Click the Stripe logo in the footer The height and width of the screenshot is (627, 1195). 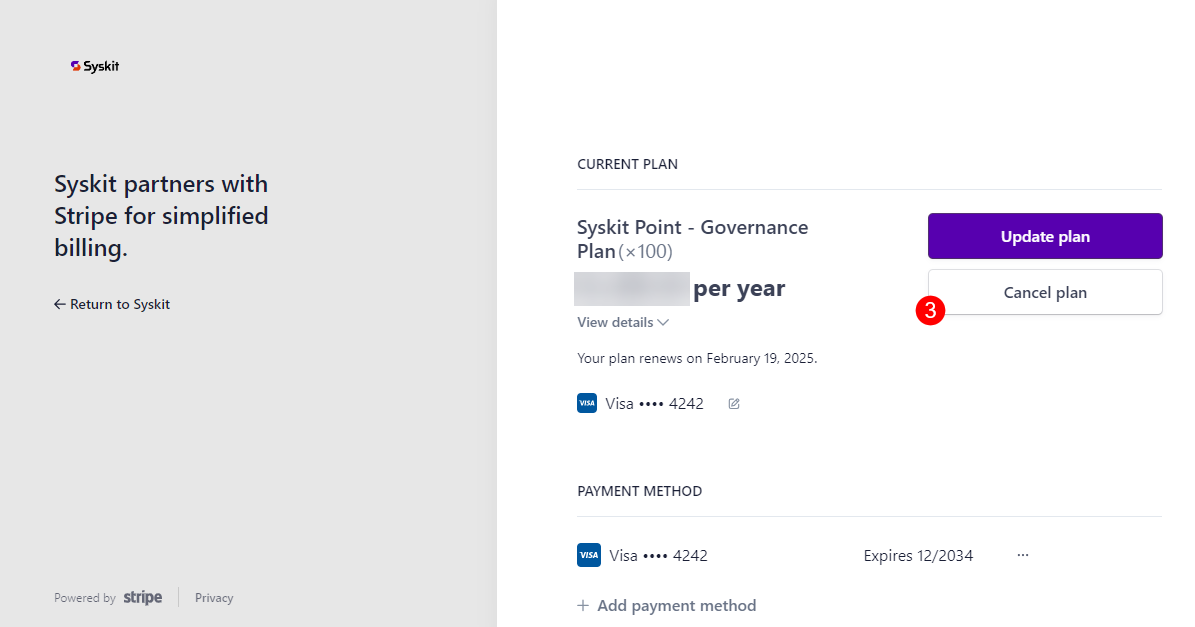coord(142,597)
